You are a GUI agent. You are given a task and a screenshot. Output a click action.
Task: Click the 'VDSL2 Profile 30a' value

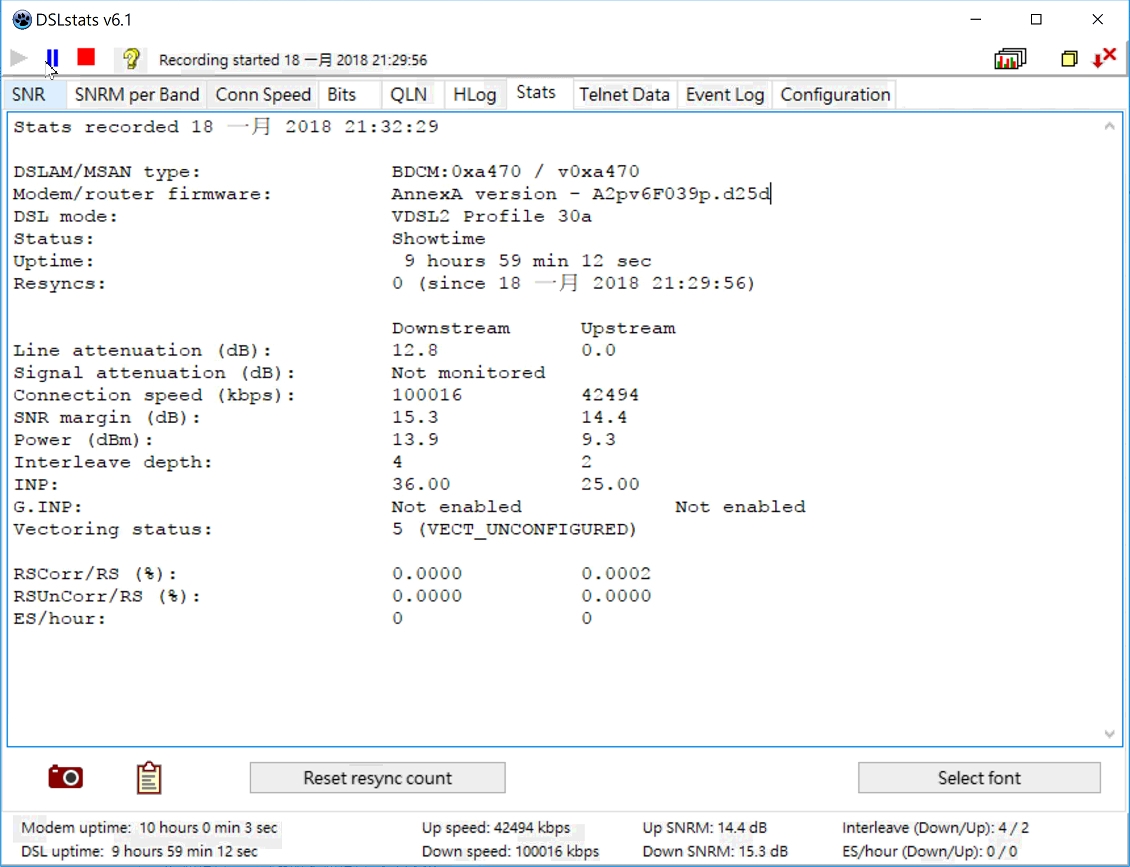(491, 217)
